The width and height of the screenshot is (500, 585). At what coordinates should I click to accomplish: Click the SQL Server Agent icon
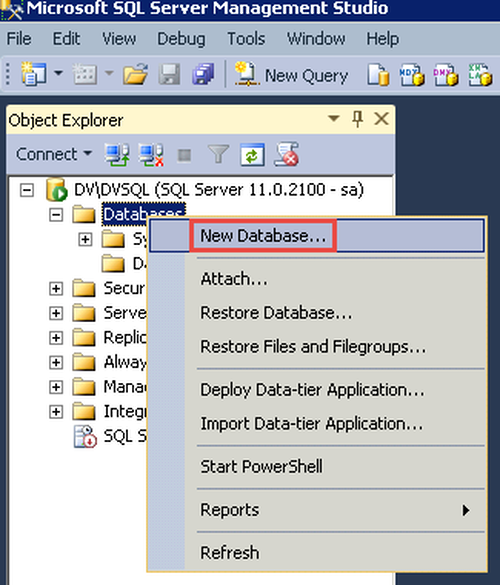click(85, 436)
